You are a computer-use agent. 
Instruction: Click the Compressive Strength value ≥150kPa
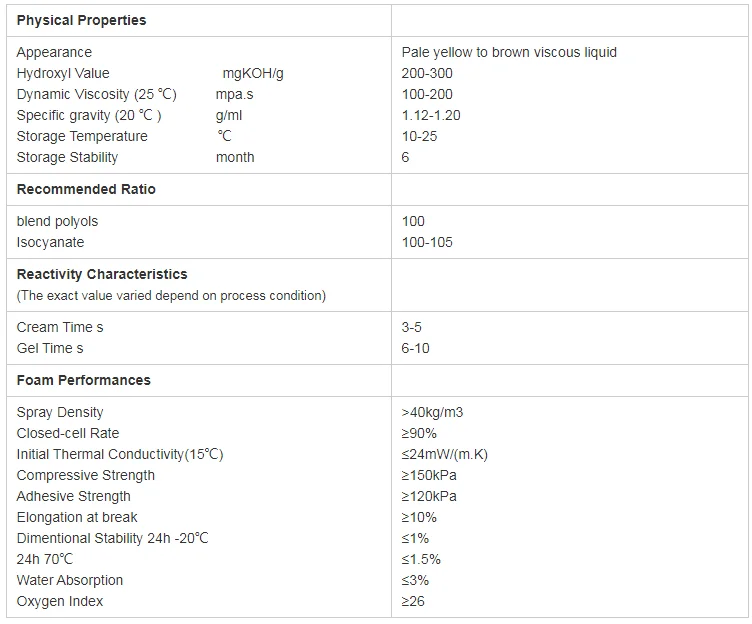429,475
